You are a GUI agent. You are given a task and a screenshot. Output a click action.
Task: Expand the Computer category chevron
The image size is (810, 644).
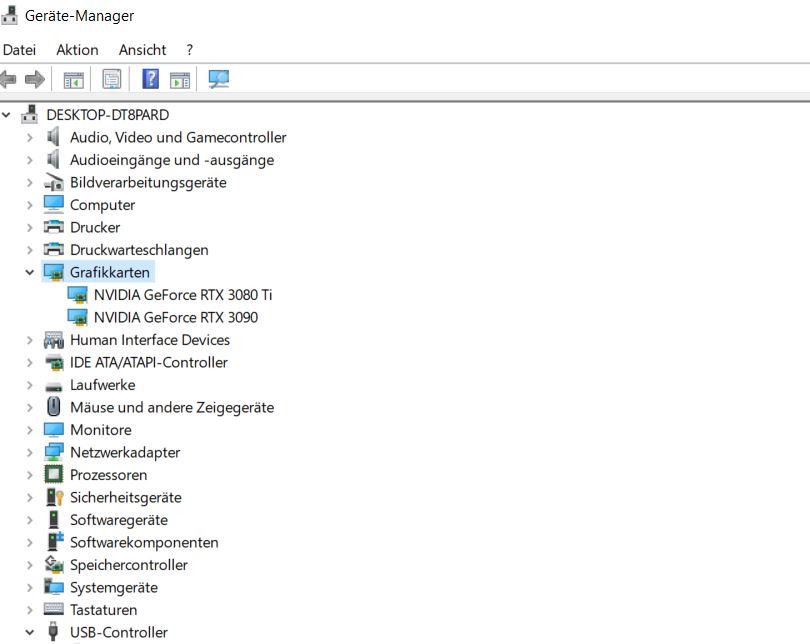30,205
